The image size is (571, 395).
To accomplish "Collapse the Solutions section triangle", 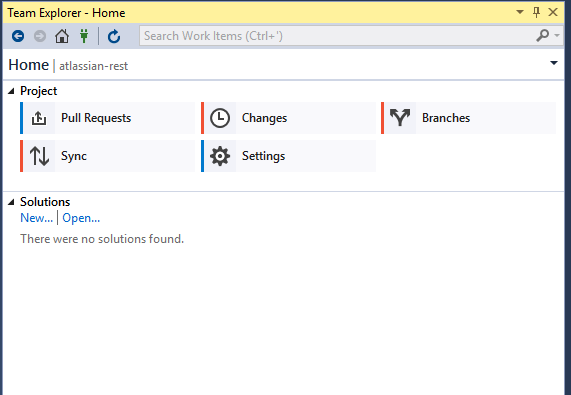I will point(11,202).
